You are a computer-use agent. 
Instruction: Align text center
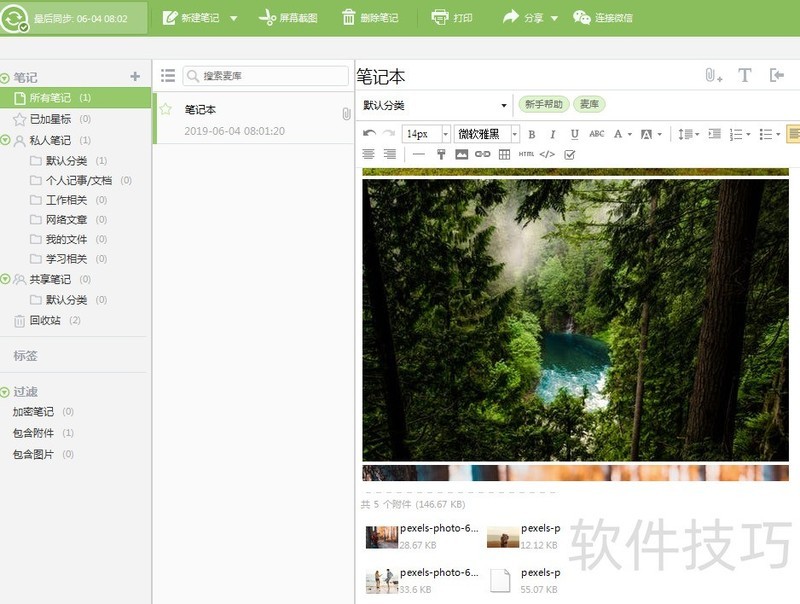368,154
